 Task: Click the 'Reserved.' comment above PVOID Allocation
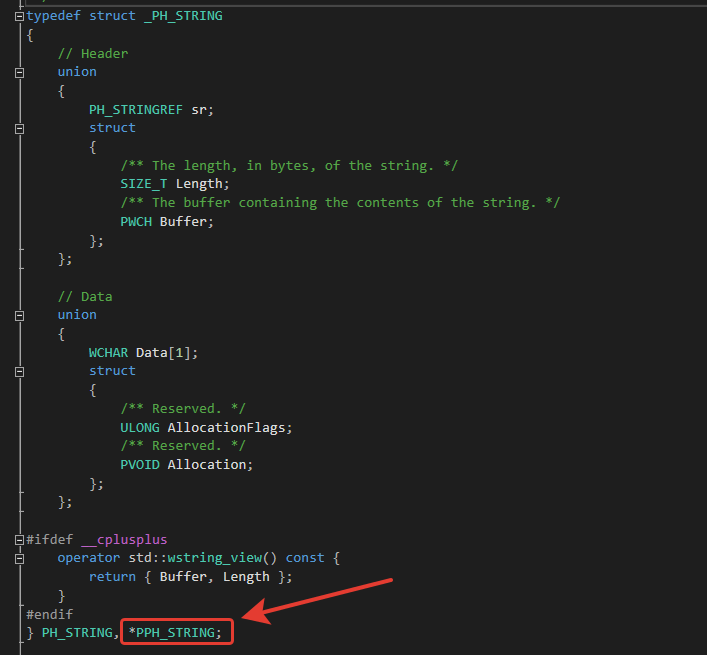(183, 446)
